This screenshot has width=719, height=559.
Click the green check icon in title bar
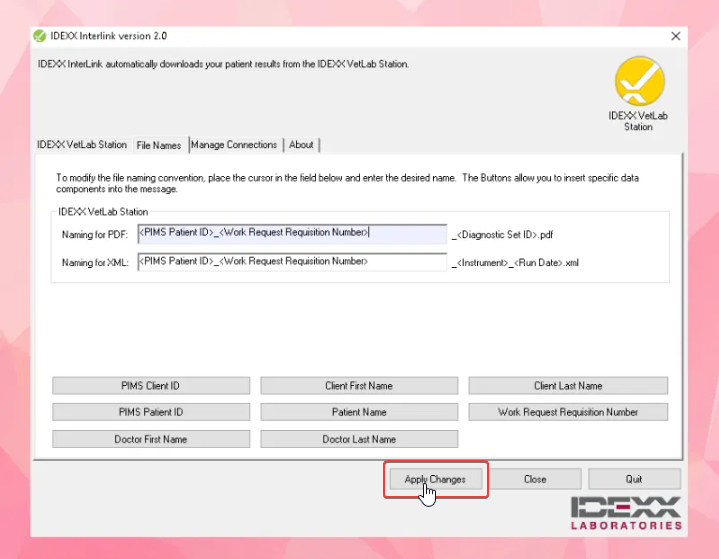point(40,36)
